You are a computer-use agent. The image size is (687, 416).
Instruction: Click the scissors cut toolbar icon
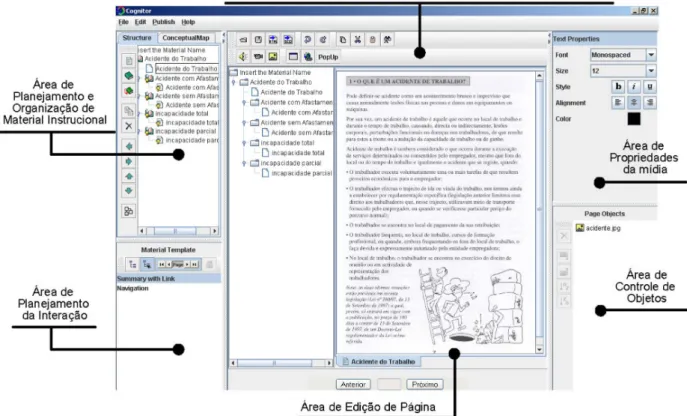pos(358,40)
